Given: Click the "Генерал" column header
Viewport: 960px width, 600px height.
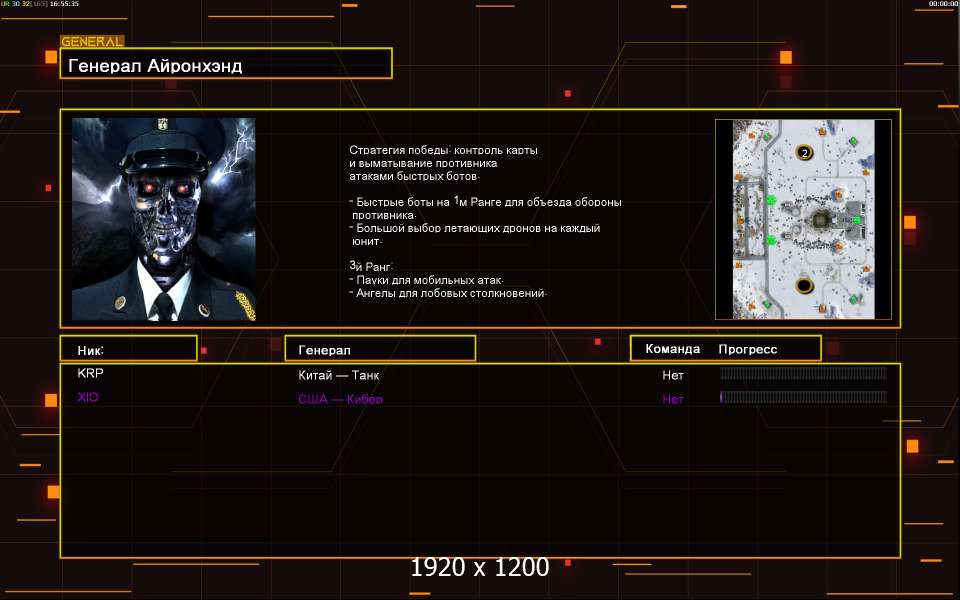Looking at the screenshot, I should 380,348.
